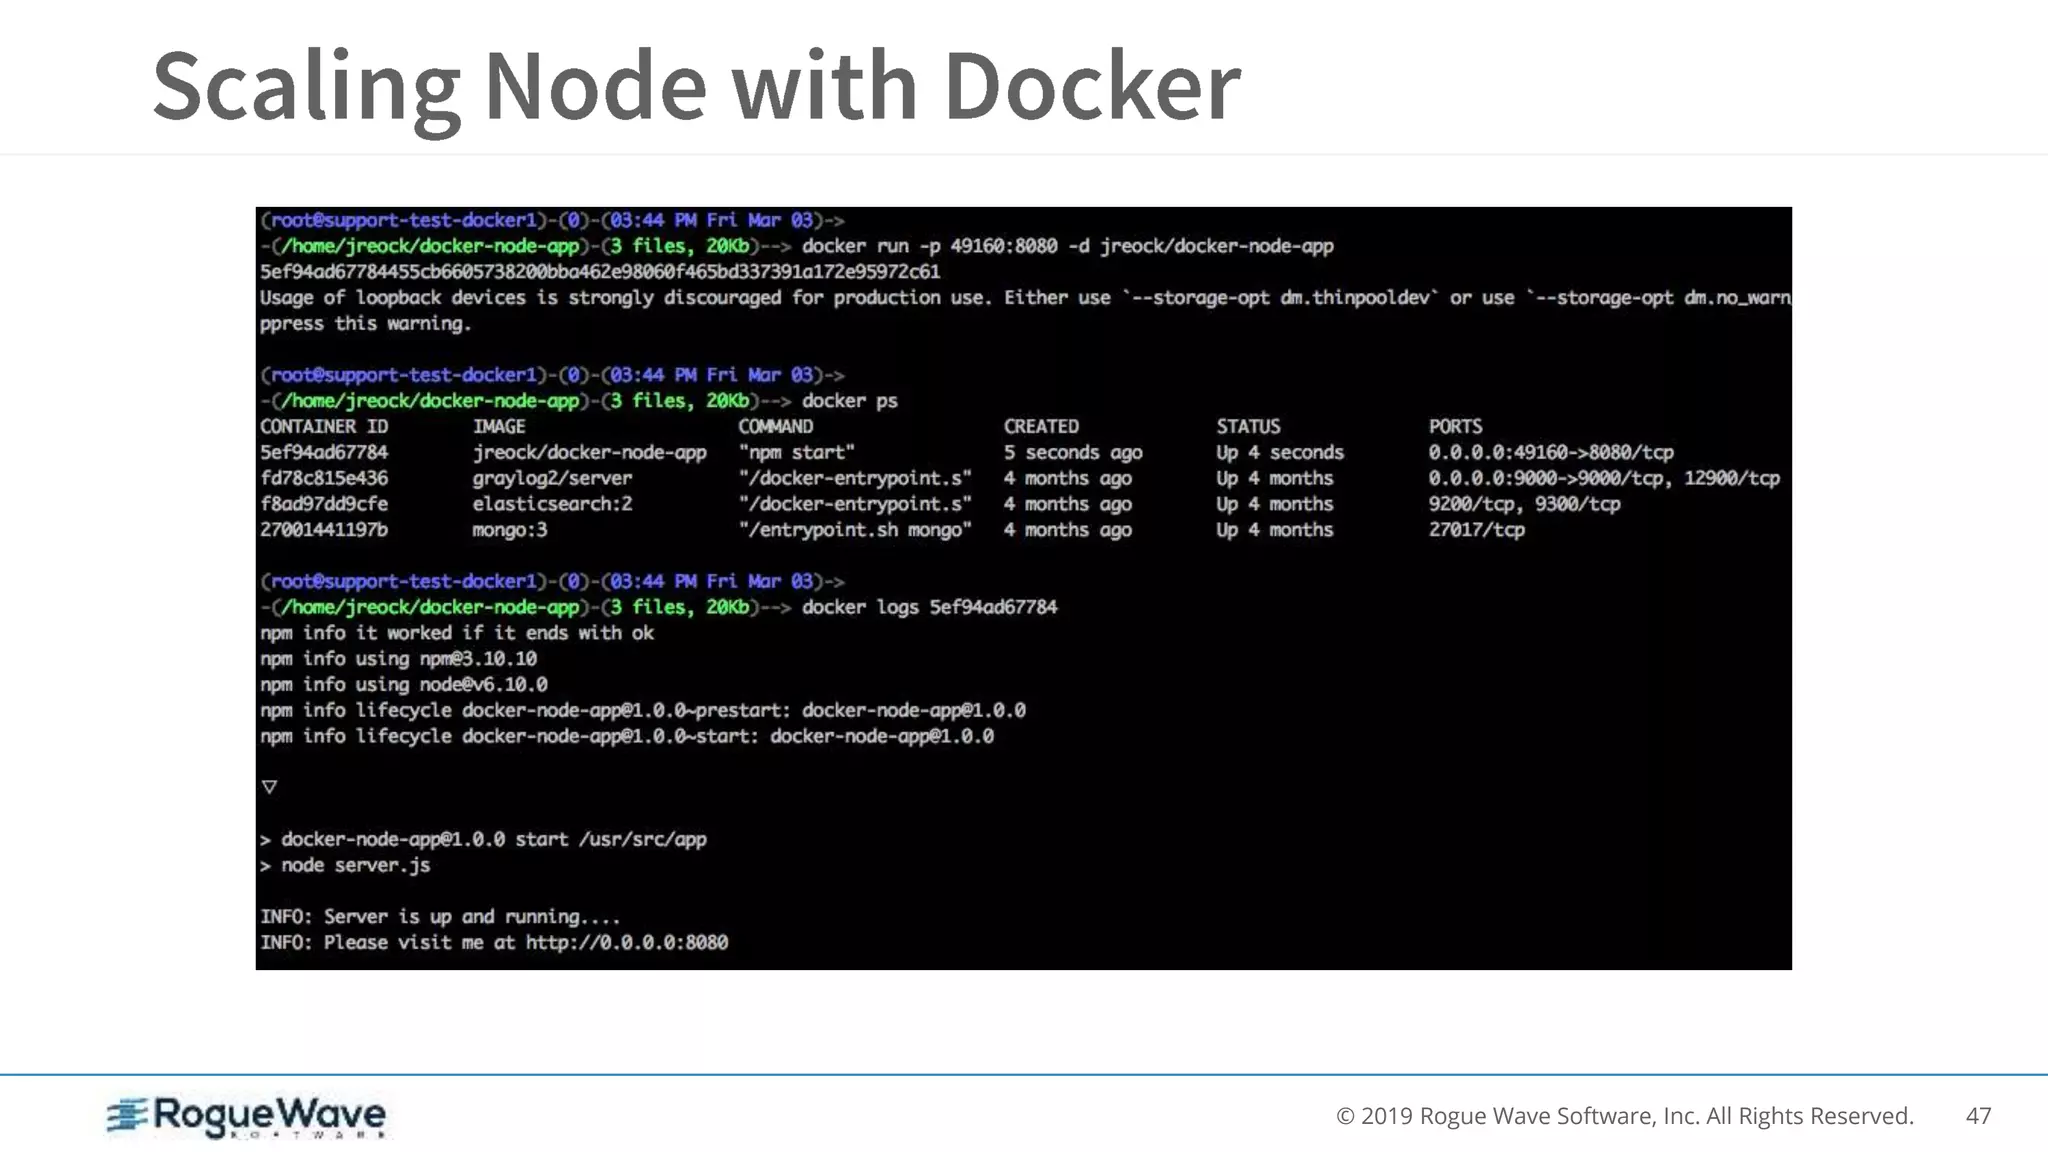Click the triangle symbol in terminal output
The image size is (2048, 1152).
click(x=269, y=787)
